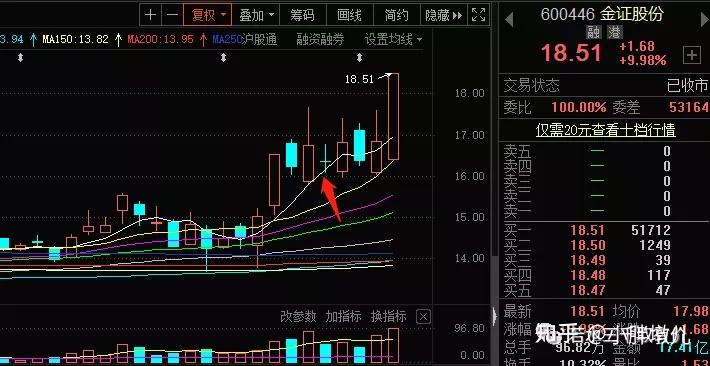This screenshot has width=710, height=366.
Task: Click the 卖五 row label
Action: coord(518,151)
